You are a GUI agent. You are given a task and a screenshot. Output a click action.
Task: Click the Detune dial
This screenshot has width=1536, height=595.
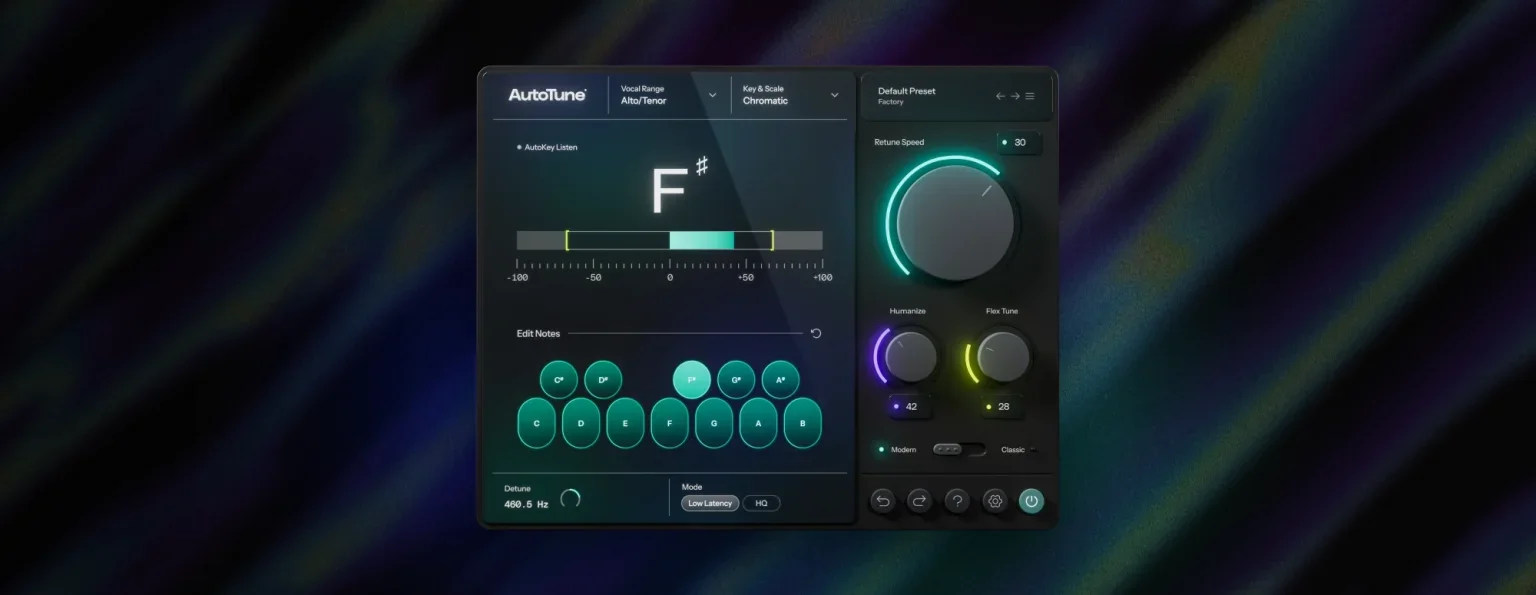[571, 498]
